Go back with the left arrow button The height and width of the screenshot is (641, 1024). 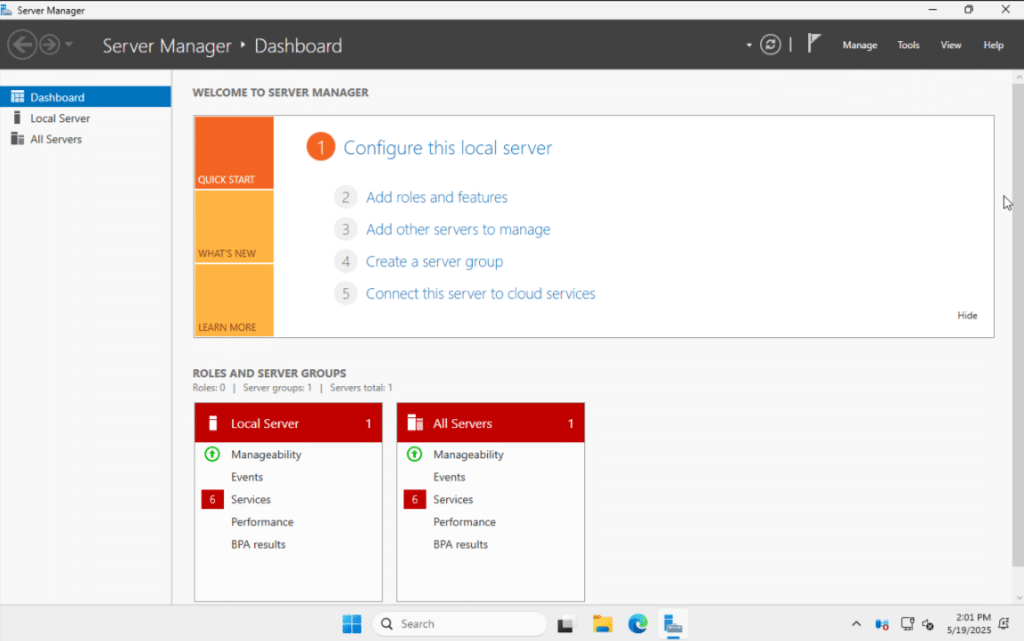pos(22,45)
